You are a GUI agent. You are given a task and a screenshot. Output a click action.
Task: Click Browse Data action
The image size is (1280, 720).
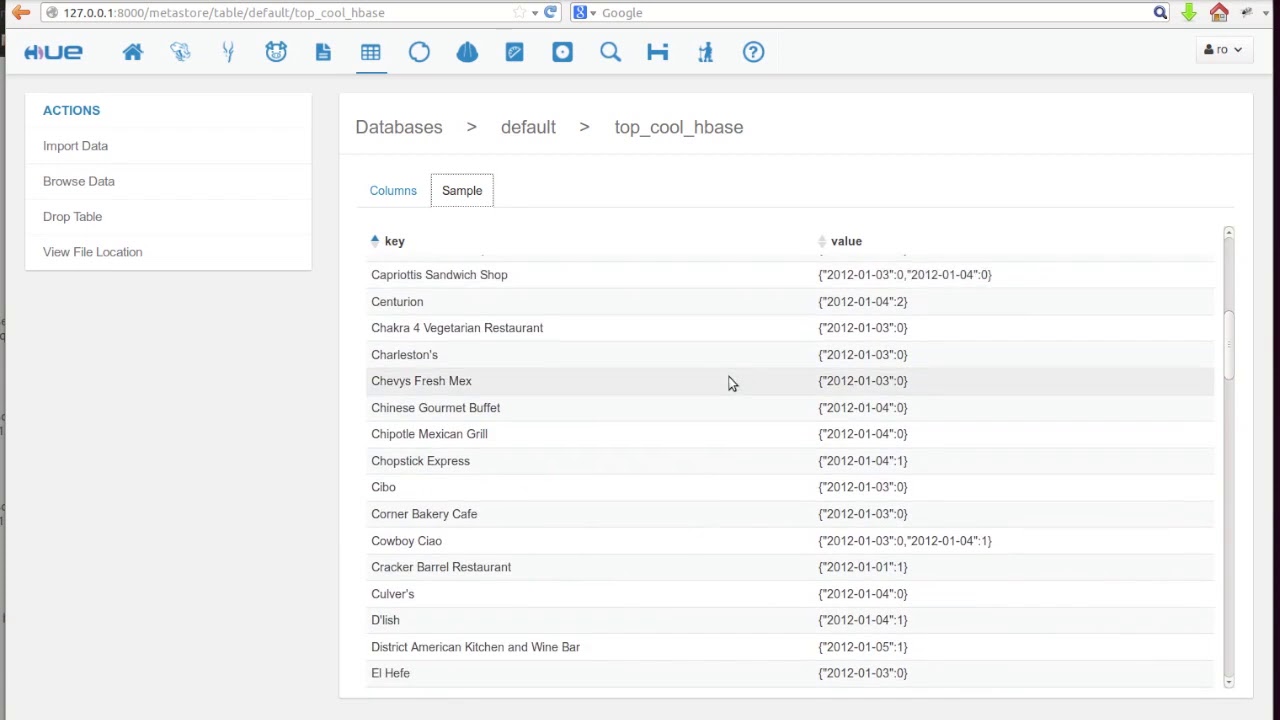pos(79,181)
